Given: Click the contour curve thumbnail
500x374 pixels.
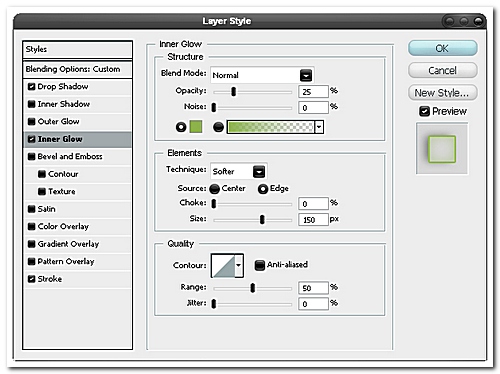Looking at the screenshot, I should coord(223,265).
